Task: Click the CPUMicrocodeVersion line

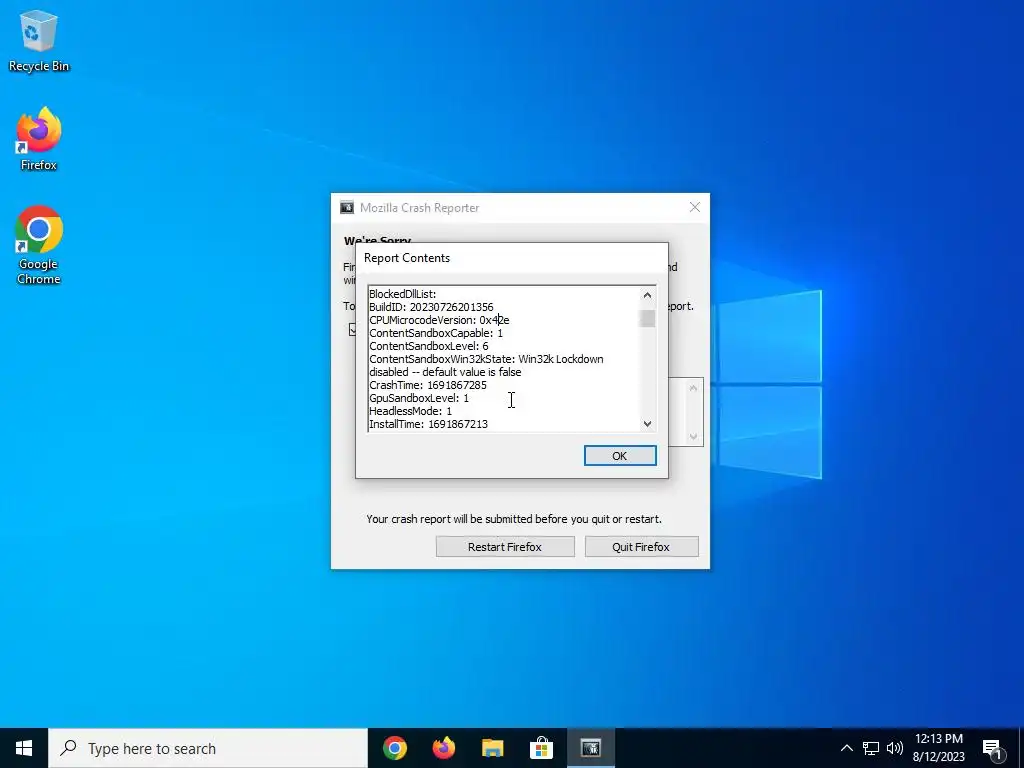Action: [x=439, y=320]
